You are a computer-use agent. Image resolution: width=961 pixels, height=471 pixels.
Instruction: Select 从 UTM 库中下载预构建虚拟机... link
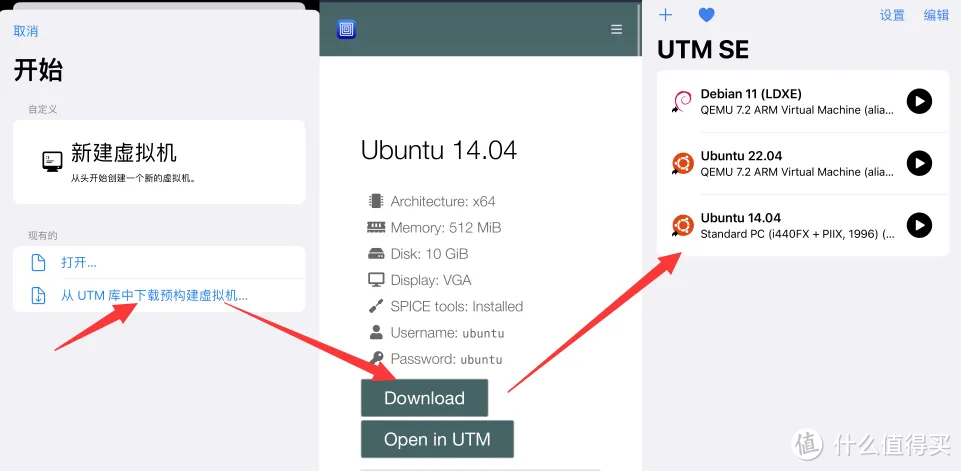pyautogui.click(x=154, y=296)
